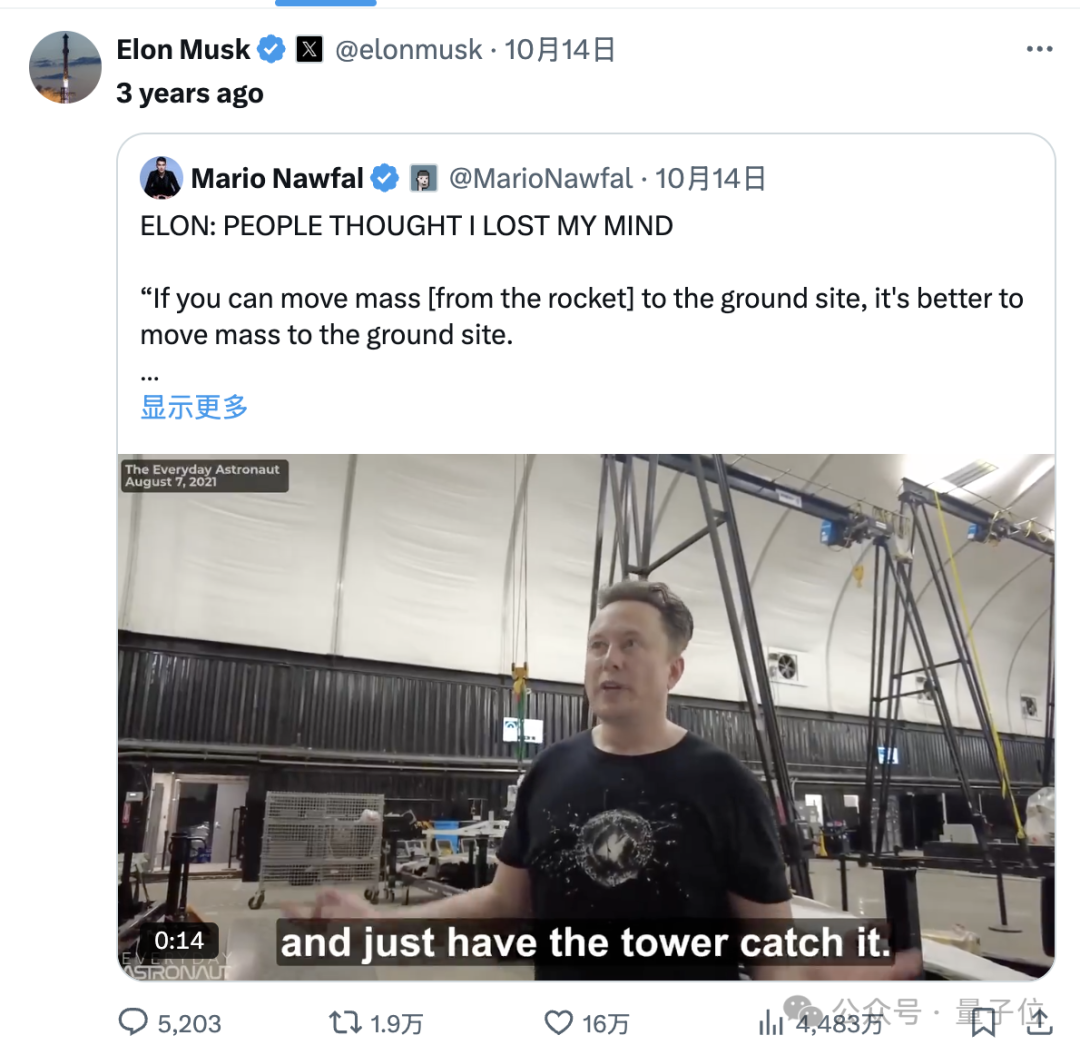
Task: Click Mario Nawfal's profile avatar
Action: pyautogui.click(x=161, y=178)
